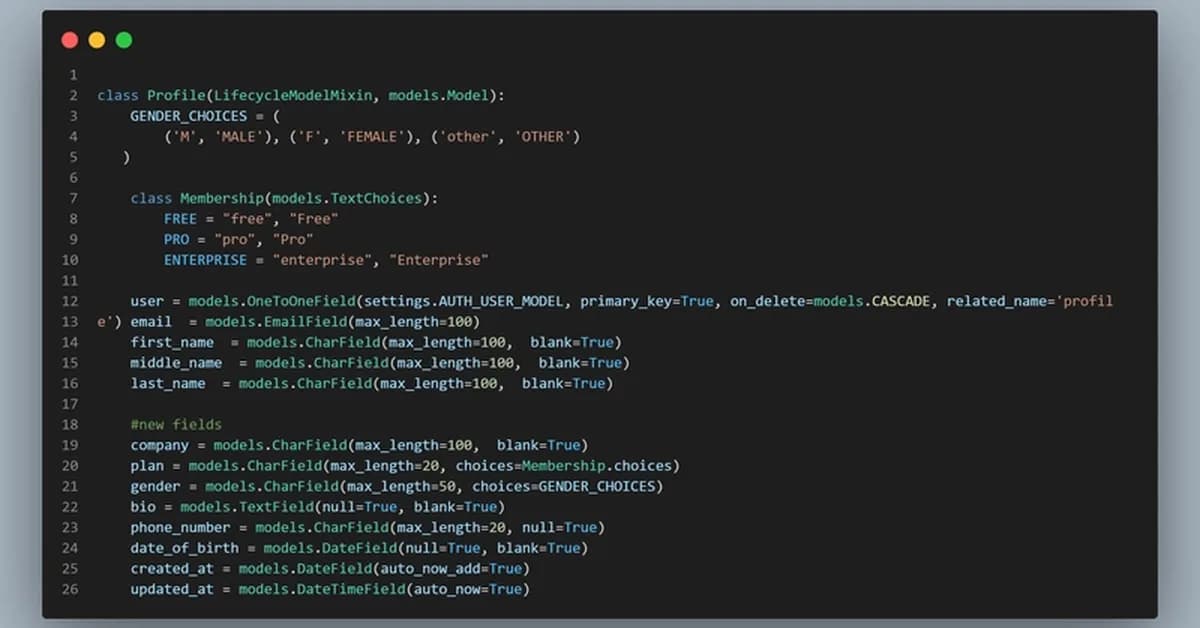1200x628 pixels.
Task: Click the green maximize traffic light button
Action: 122,39
